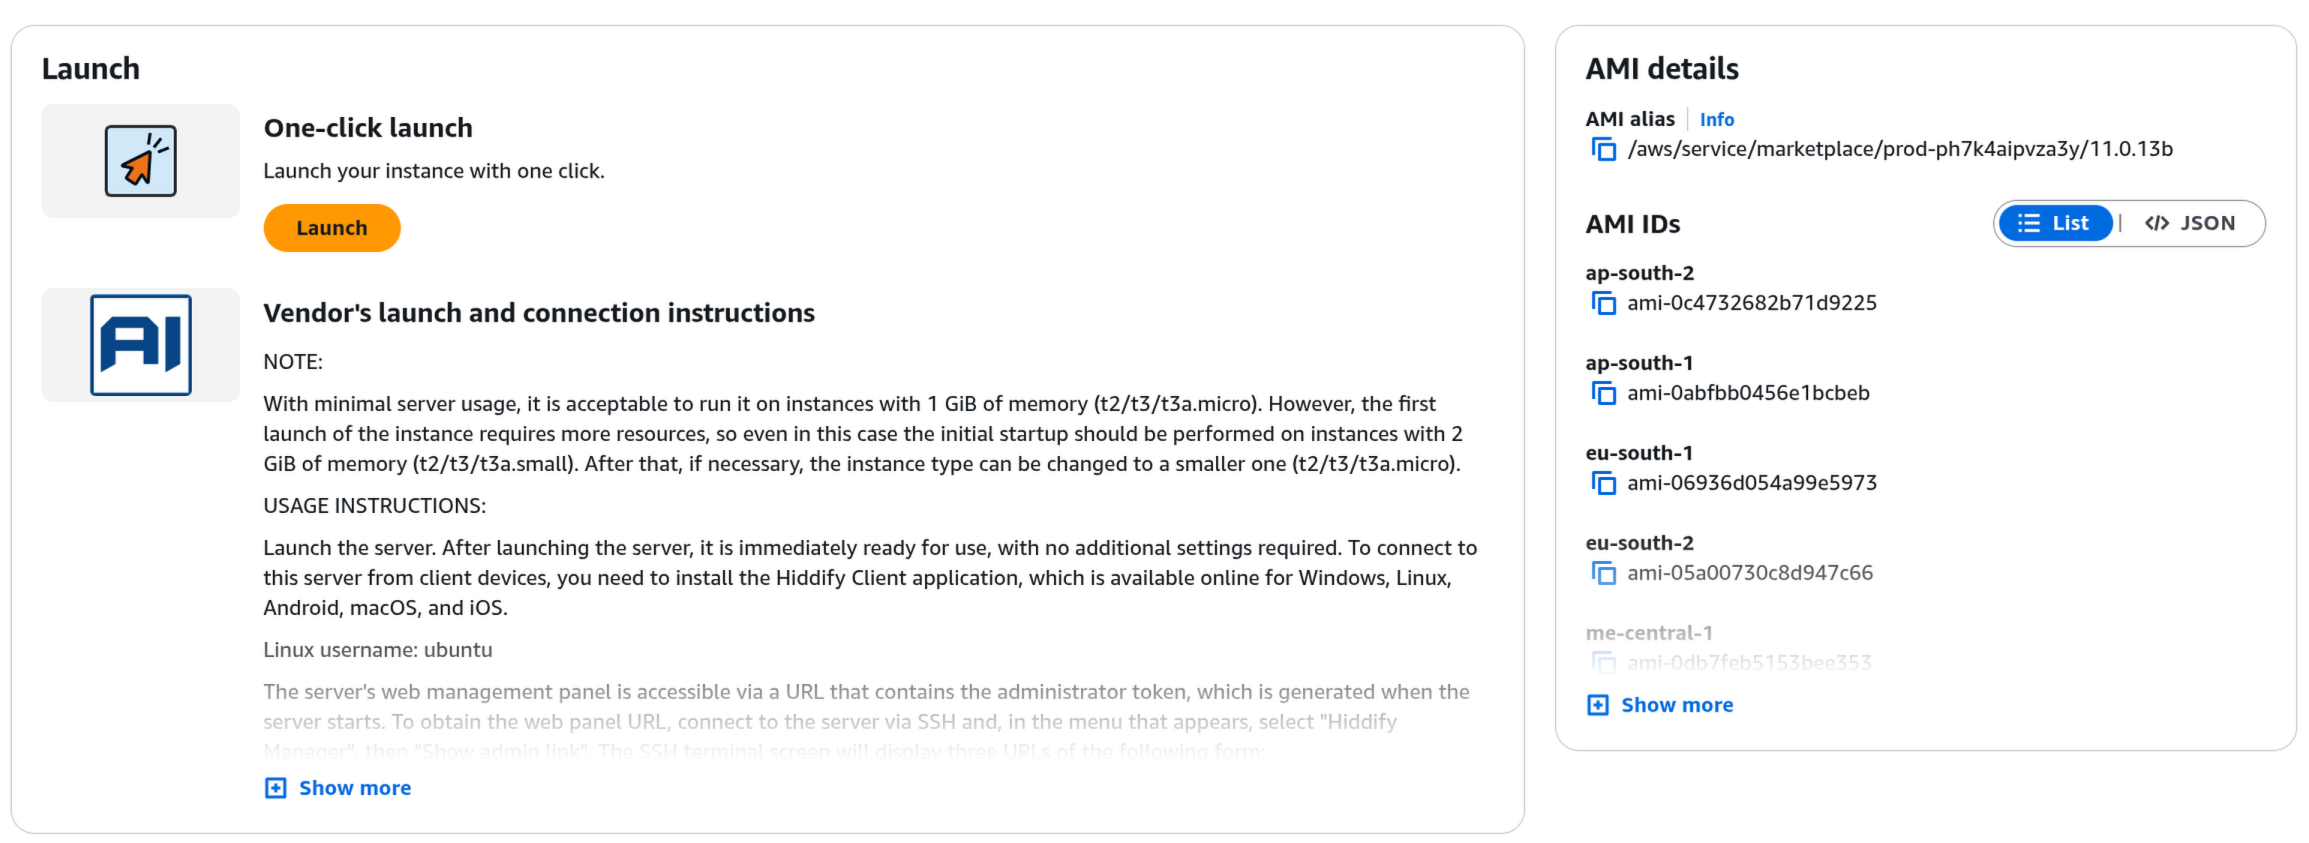2309x843 pixels.
Task: Copy the eu-south-1 AMI ID
Action: point(1604,483)
